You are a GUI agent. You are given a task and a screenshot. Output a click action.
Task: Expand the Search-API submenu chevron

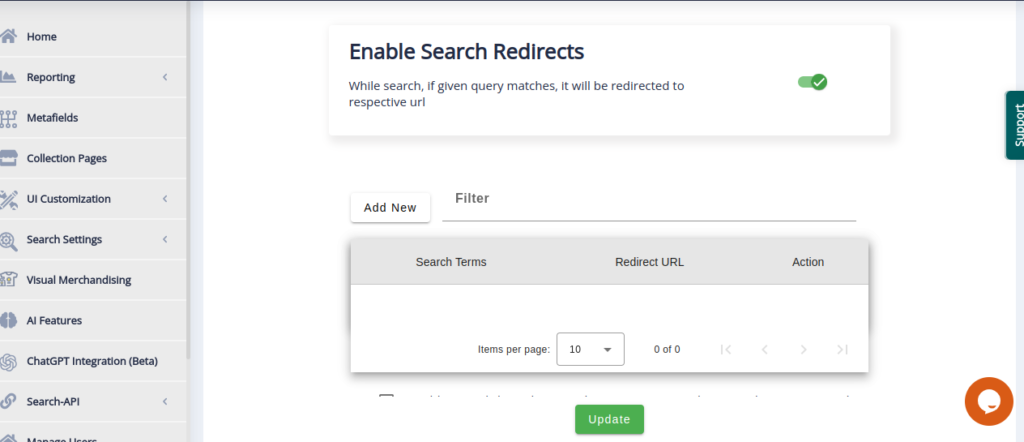(x=165, y=402)
